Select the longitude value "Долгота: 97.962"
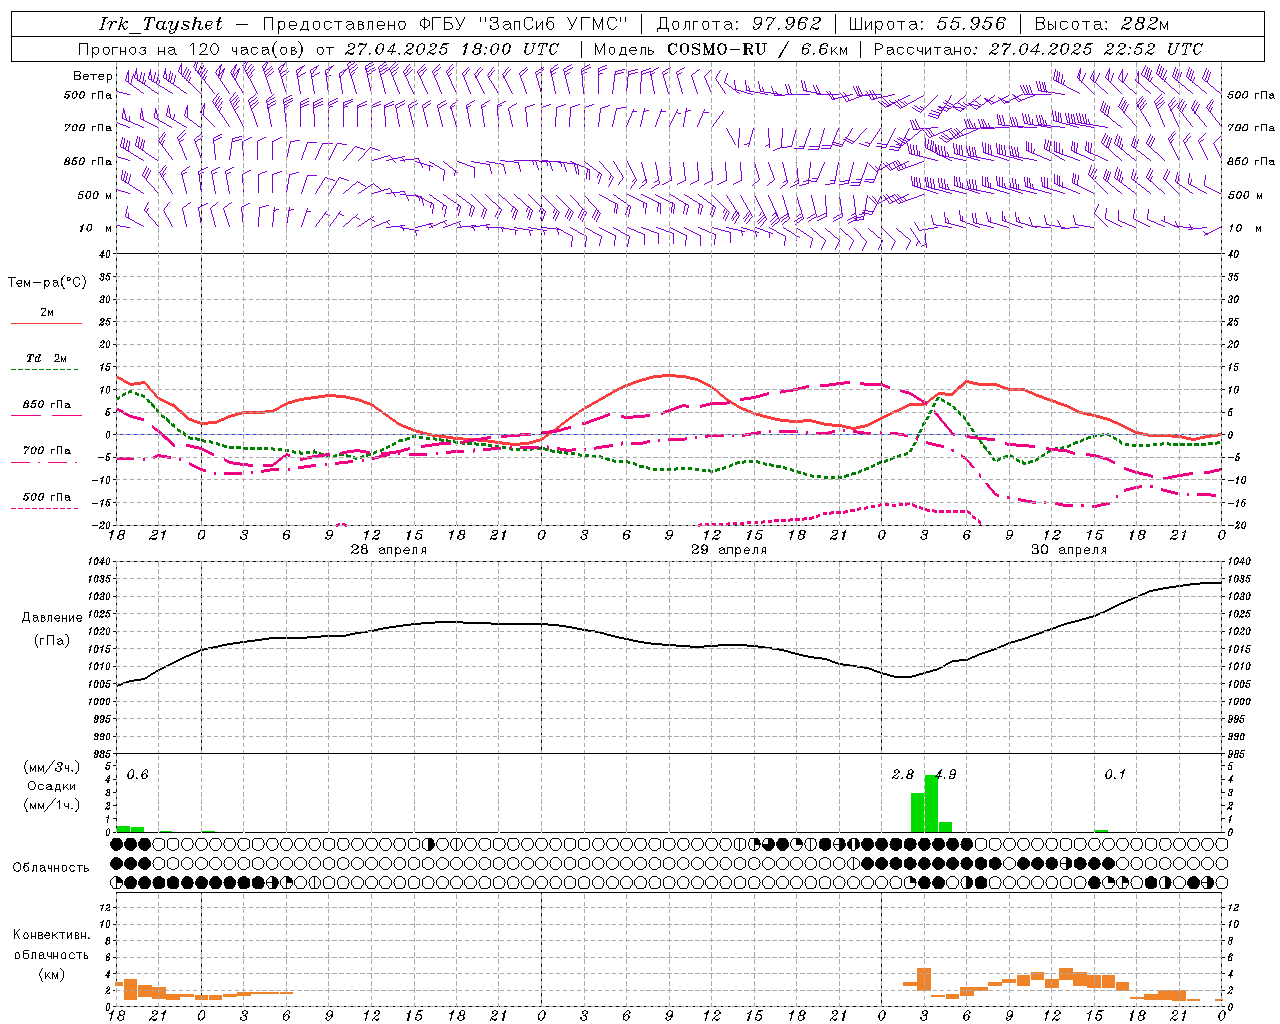The width and height of the screenshot is (1280, 1024). 739,24
